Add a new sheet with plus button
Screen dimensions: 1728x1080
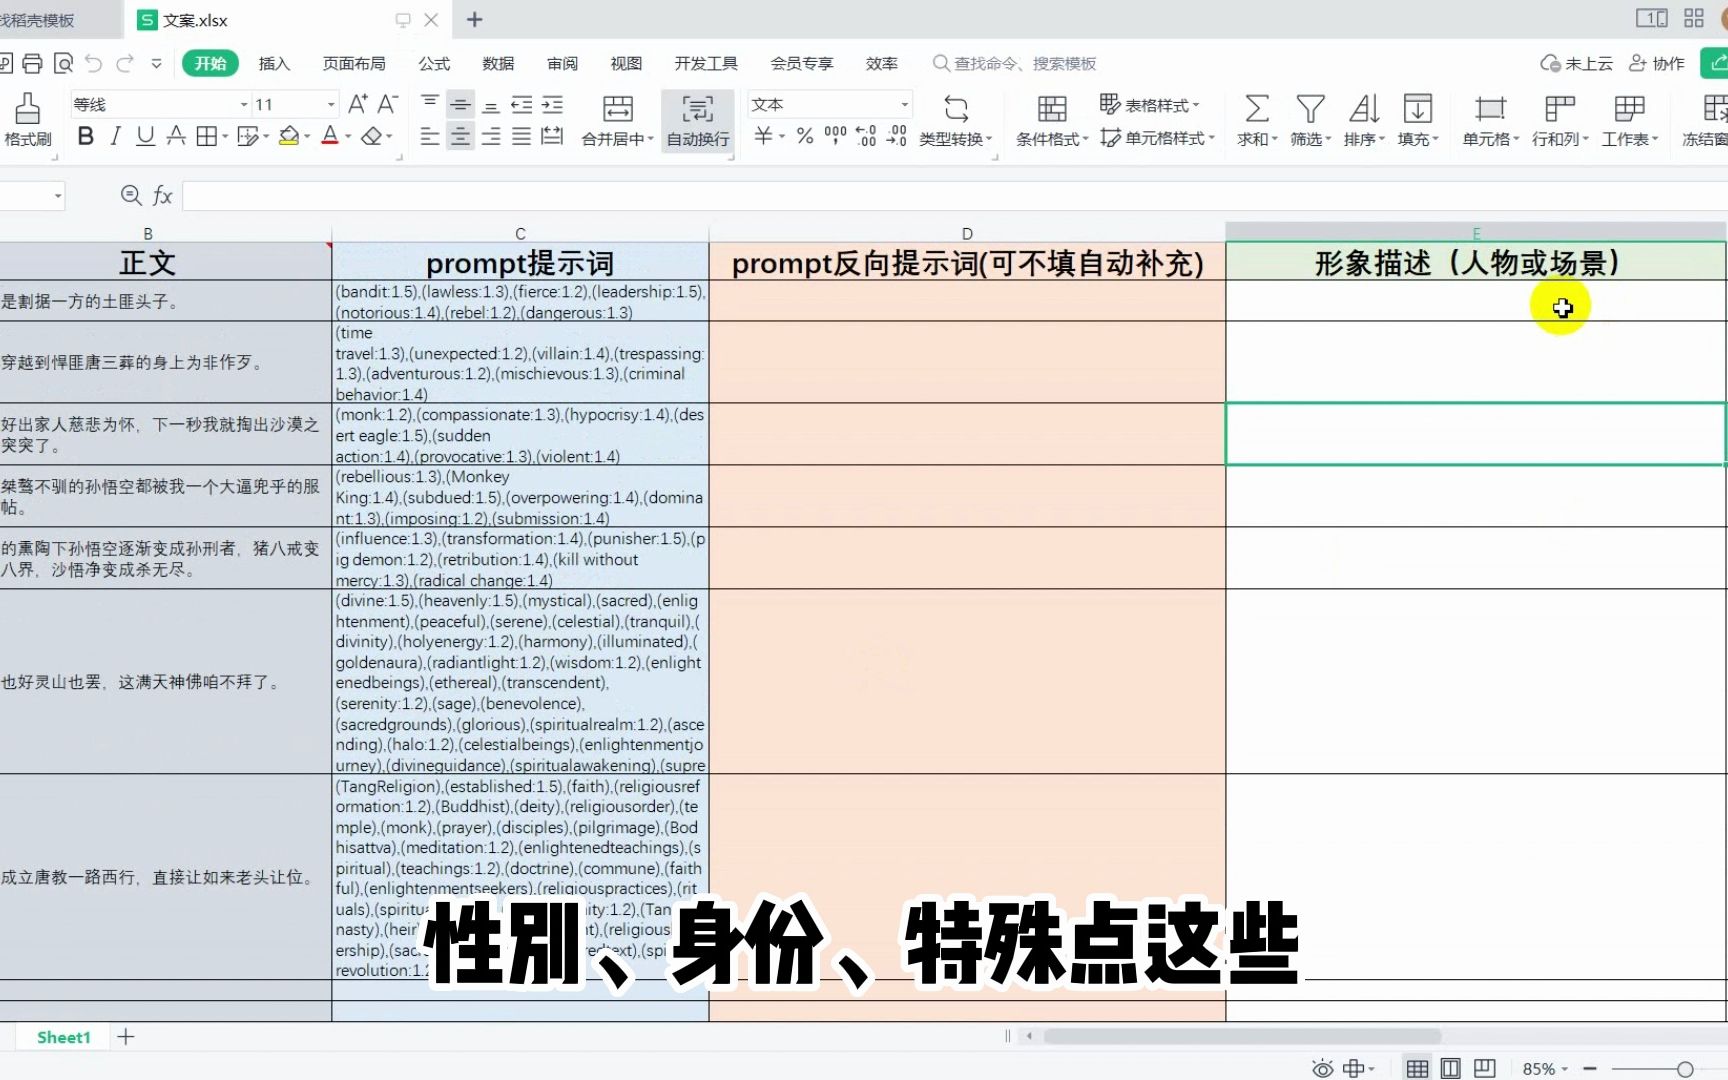click(126, 1037)
